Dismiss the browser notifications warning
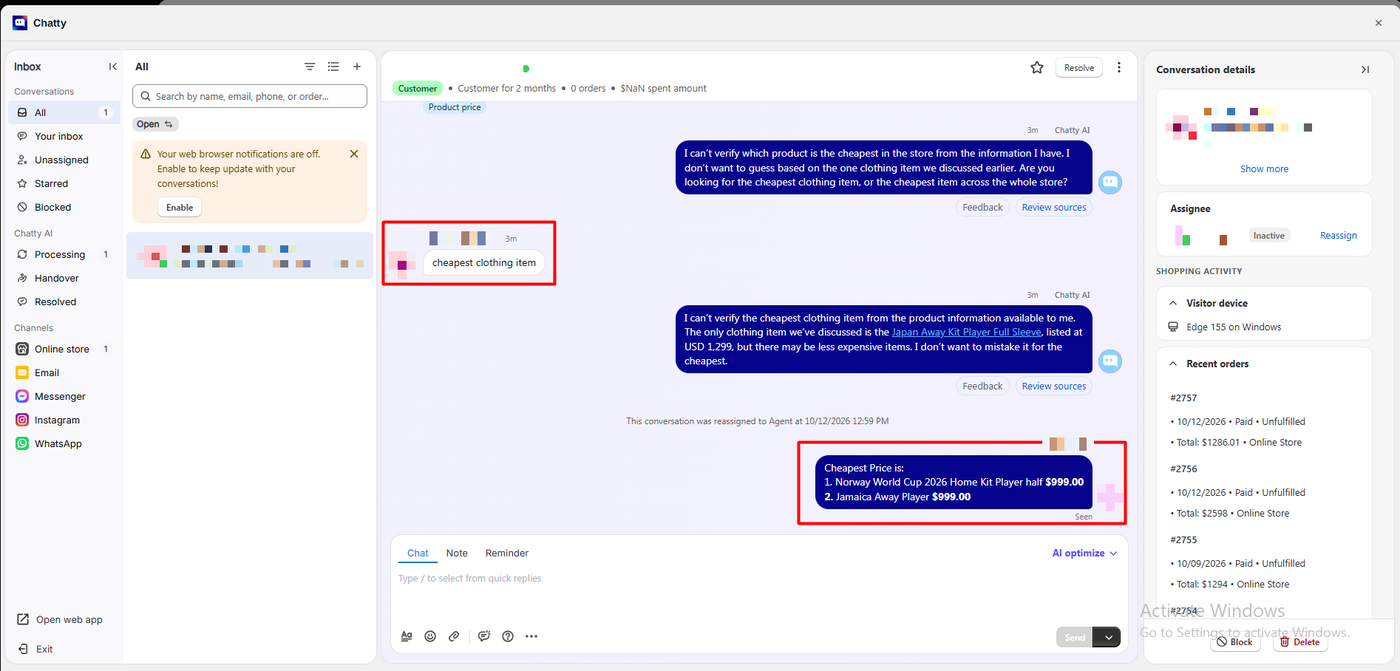 coord(354,154)
